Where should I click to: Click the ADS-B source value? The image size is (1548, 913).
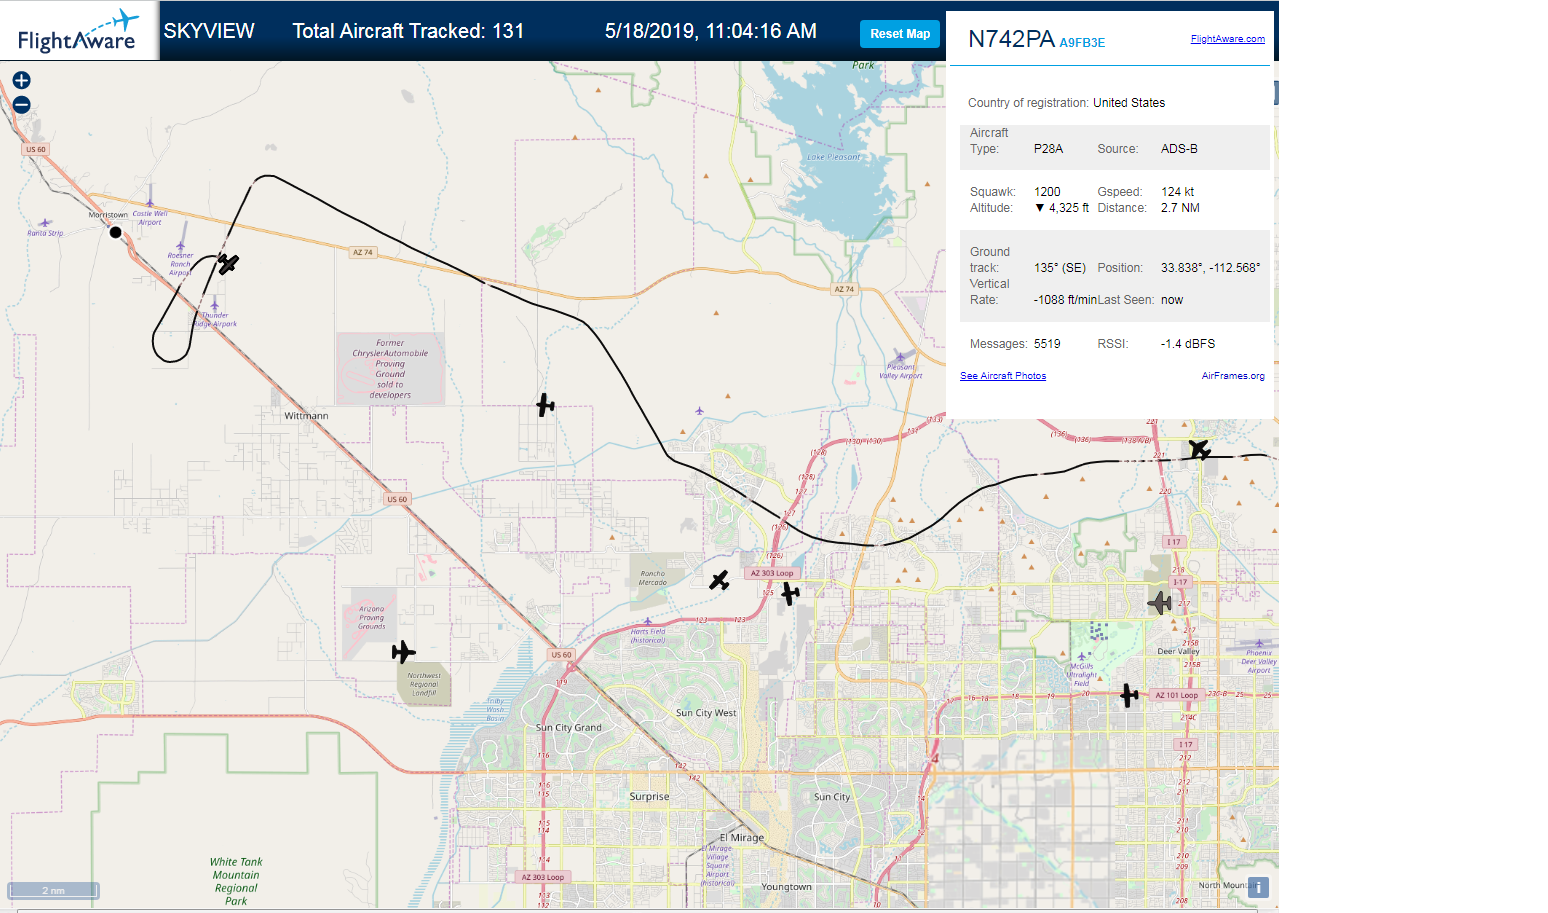[x=1179, y=149]
